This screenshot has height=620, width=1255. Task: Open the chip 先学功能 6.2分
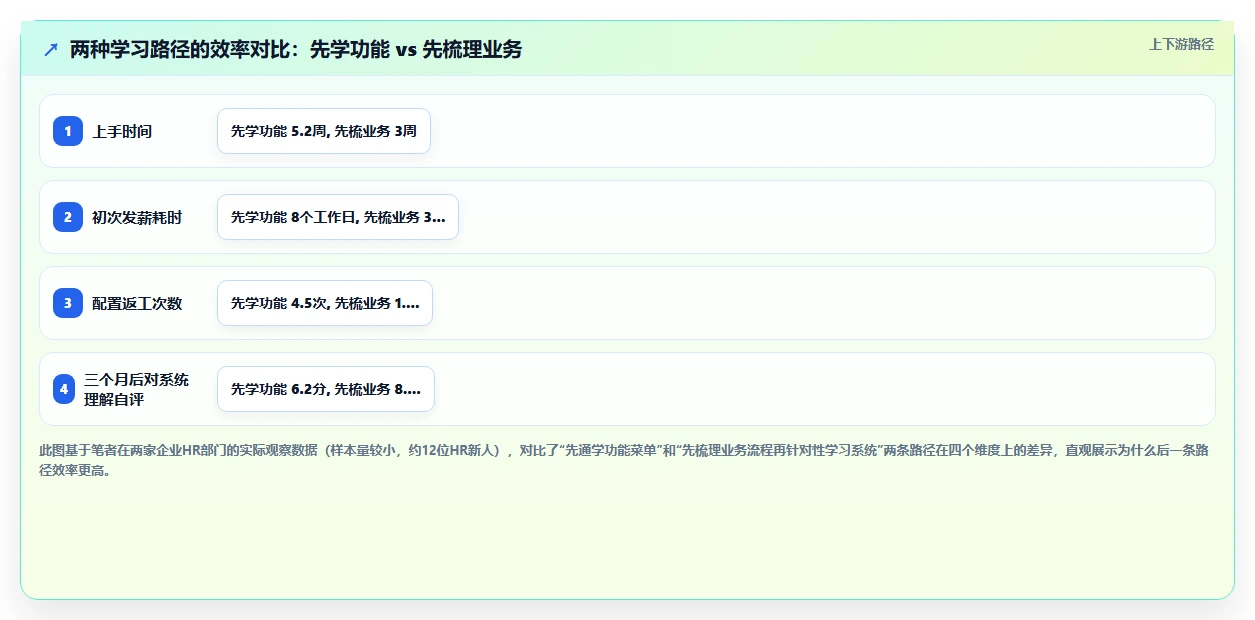pyautogui.click(x=326, y=389)
